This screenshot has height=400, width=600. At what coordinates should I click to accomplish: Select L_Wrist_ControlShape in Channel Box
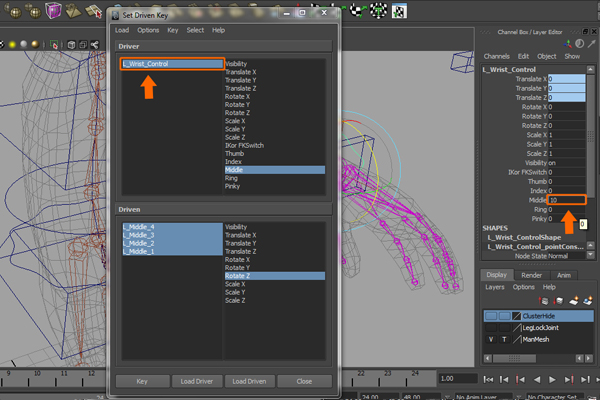tap(524, 237)
